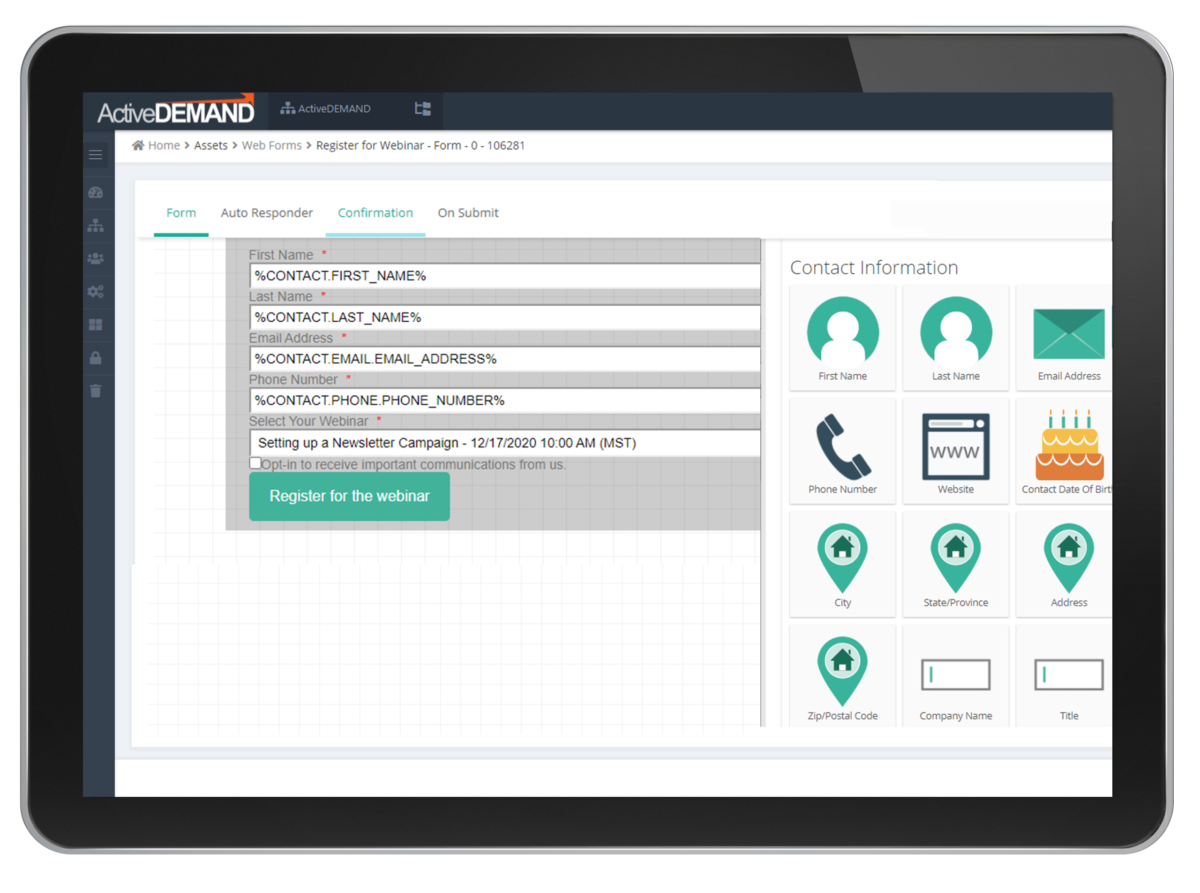Open the contacts people sidebar icon
Image resolution: width=1200 pixels, height=893 pixels.
[96, 259]
